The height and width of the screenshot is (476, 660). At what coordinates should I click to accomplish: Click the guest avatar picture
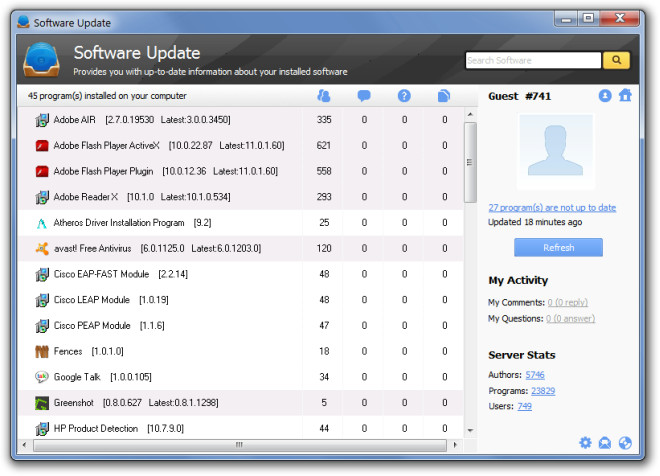point(556,152)
